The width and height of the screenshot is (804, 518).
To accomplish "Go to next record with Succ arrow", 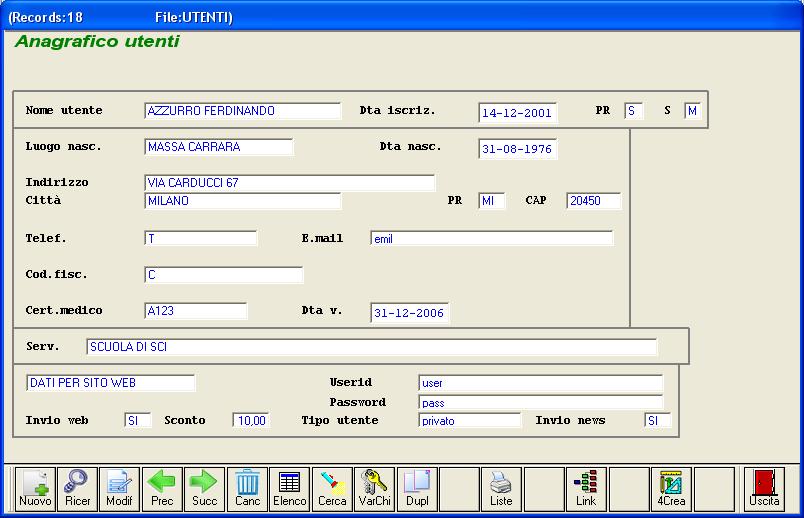I will click(x=205, y=489).
